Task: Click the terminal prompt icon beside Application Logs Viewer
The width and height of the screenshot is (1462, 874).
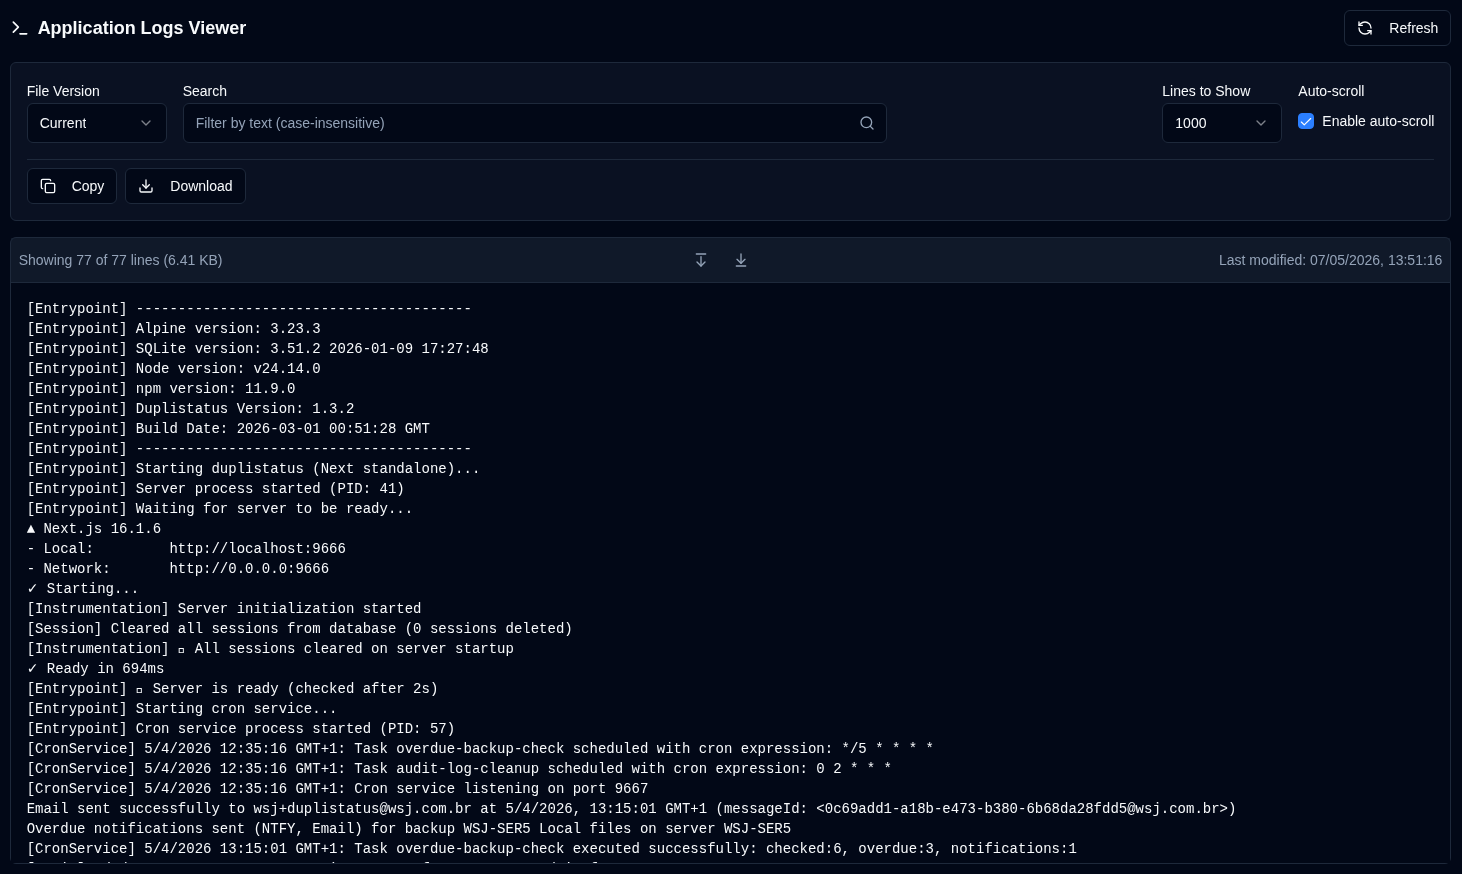Action: [x=19, y=28]
